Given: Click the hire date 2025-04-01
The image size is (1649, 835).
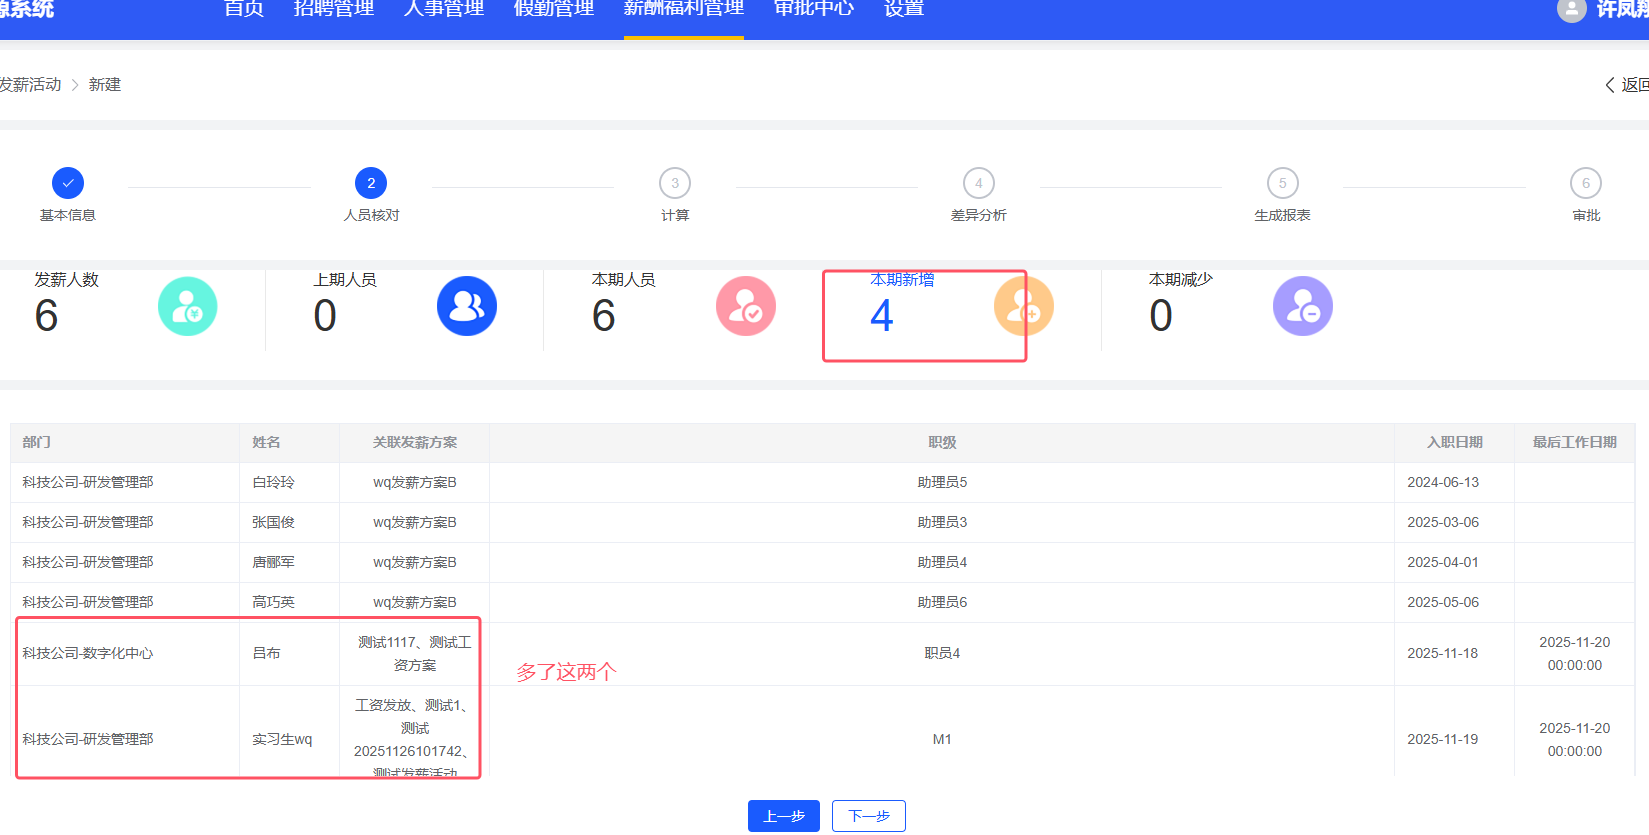Looking at the screenshot, I should (x=1443, y=562).
